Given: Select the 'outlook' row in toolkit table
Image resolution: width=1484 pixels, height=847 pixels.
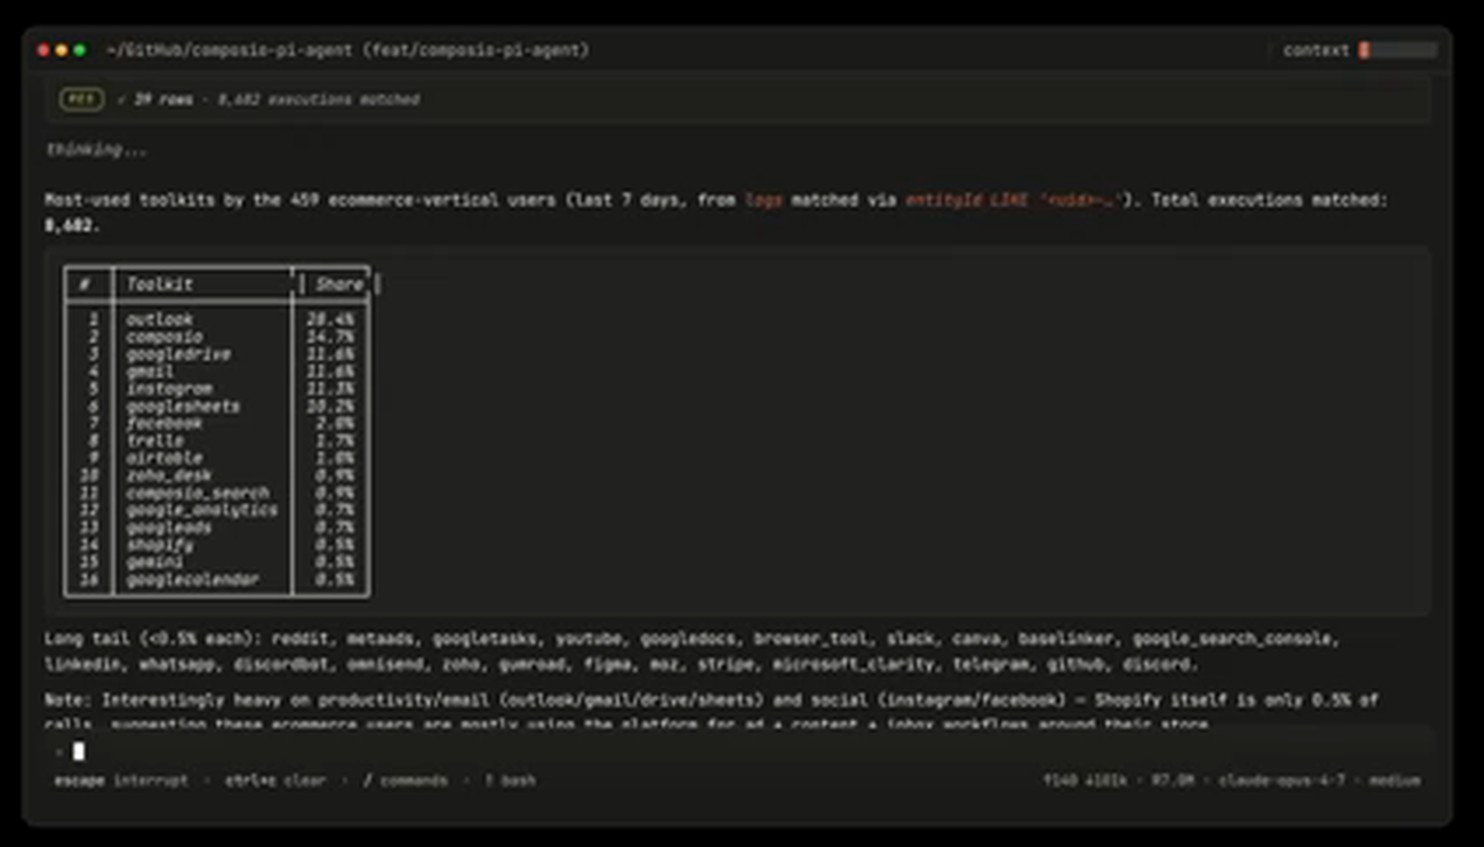Looking at the screenshot, I should tap(217, 319).
